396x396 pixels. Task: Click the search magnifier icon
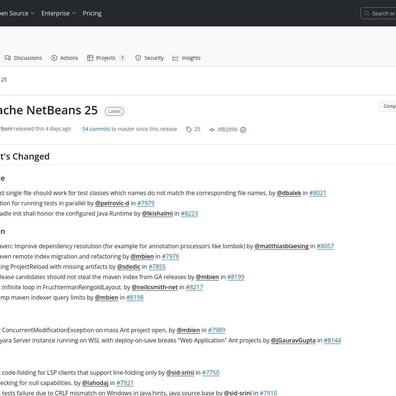click(x=367, y=13)
